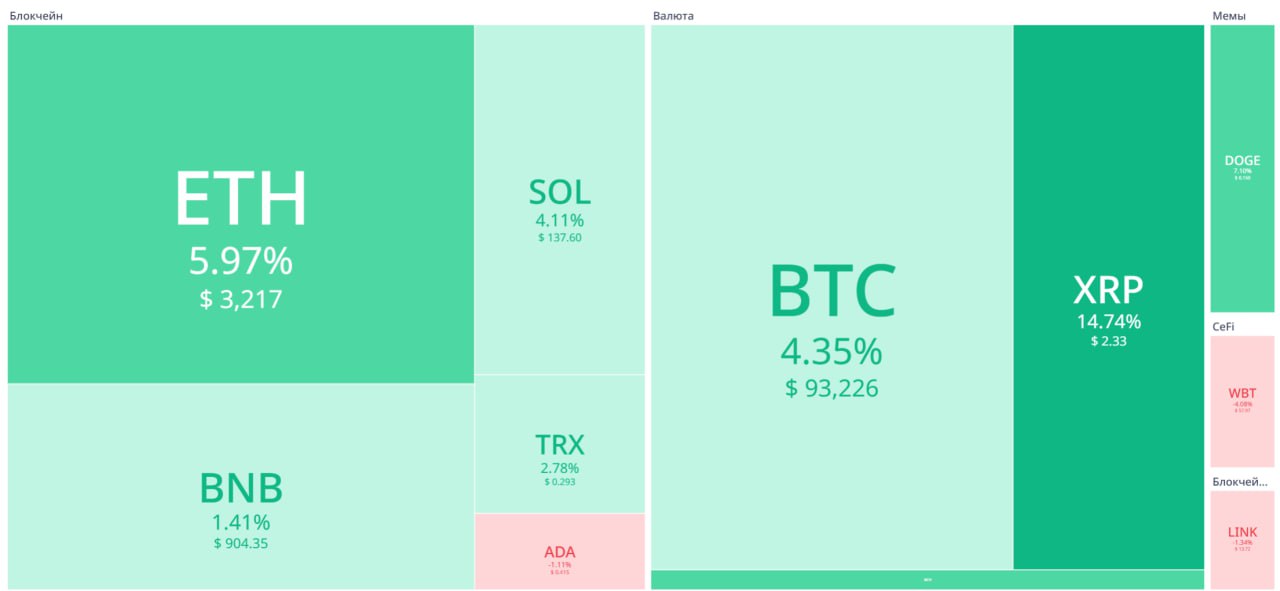Click the DOGE tile under Мемы
This screenshot has height=591, width=1280.
tap(1242, 168)
